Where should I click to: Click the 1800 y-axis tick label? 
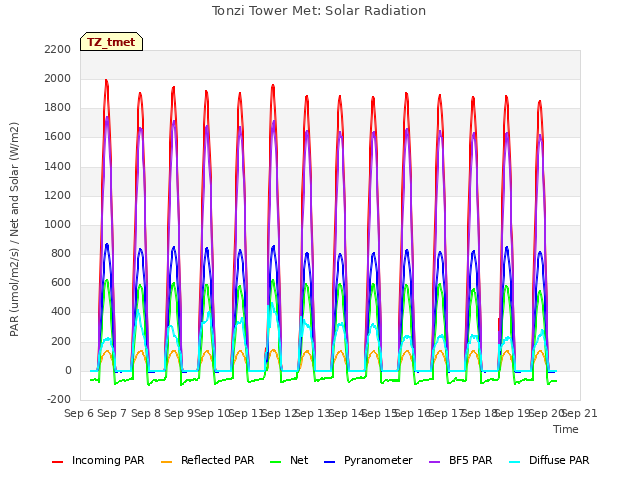pos(58,108)
